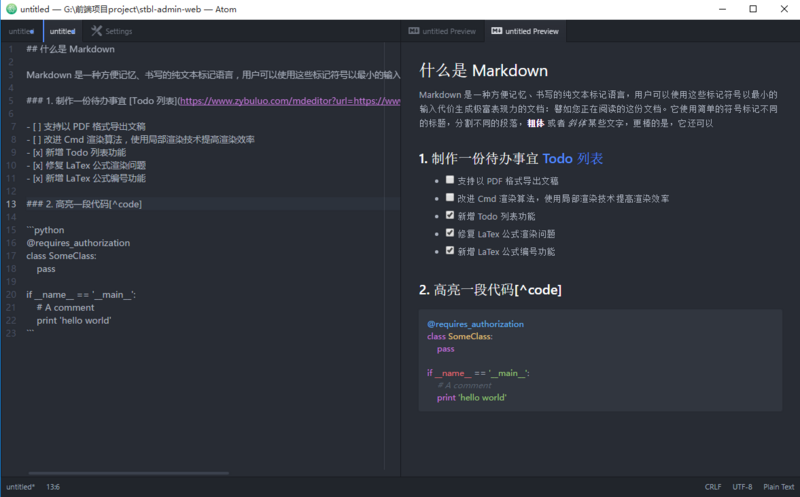
Task: Click the 13:6 cursor position indicator
Action: pyautogui.click(x=53, y=487)
